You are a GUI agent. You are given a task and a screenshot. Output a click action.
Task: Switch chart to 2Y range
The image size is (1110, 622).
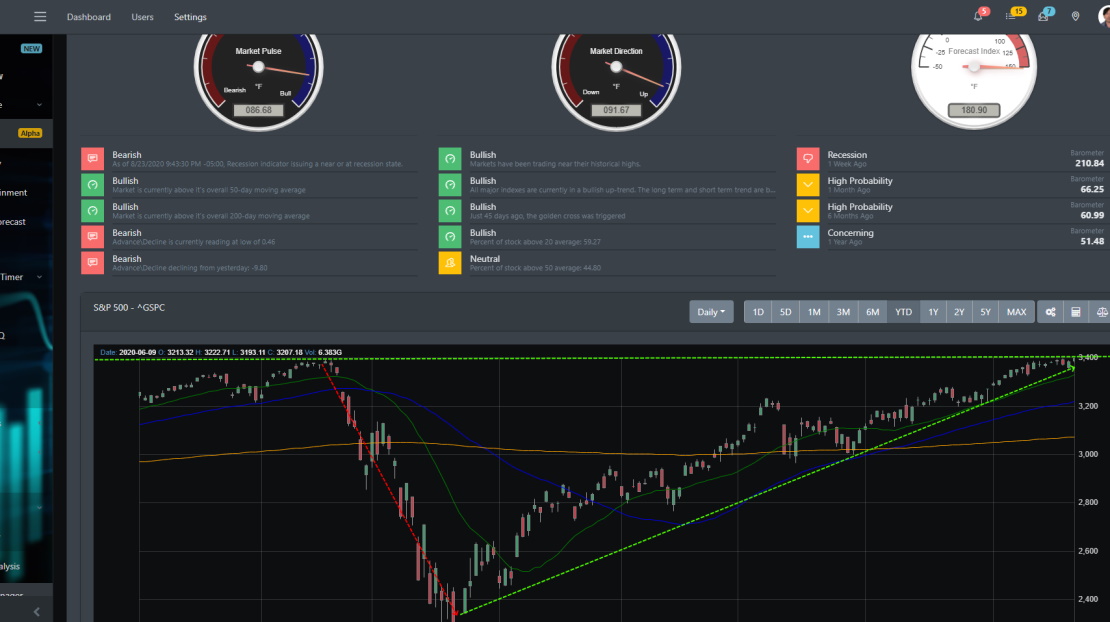959,312
